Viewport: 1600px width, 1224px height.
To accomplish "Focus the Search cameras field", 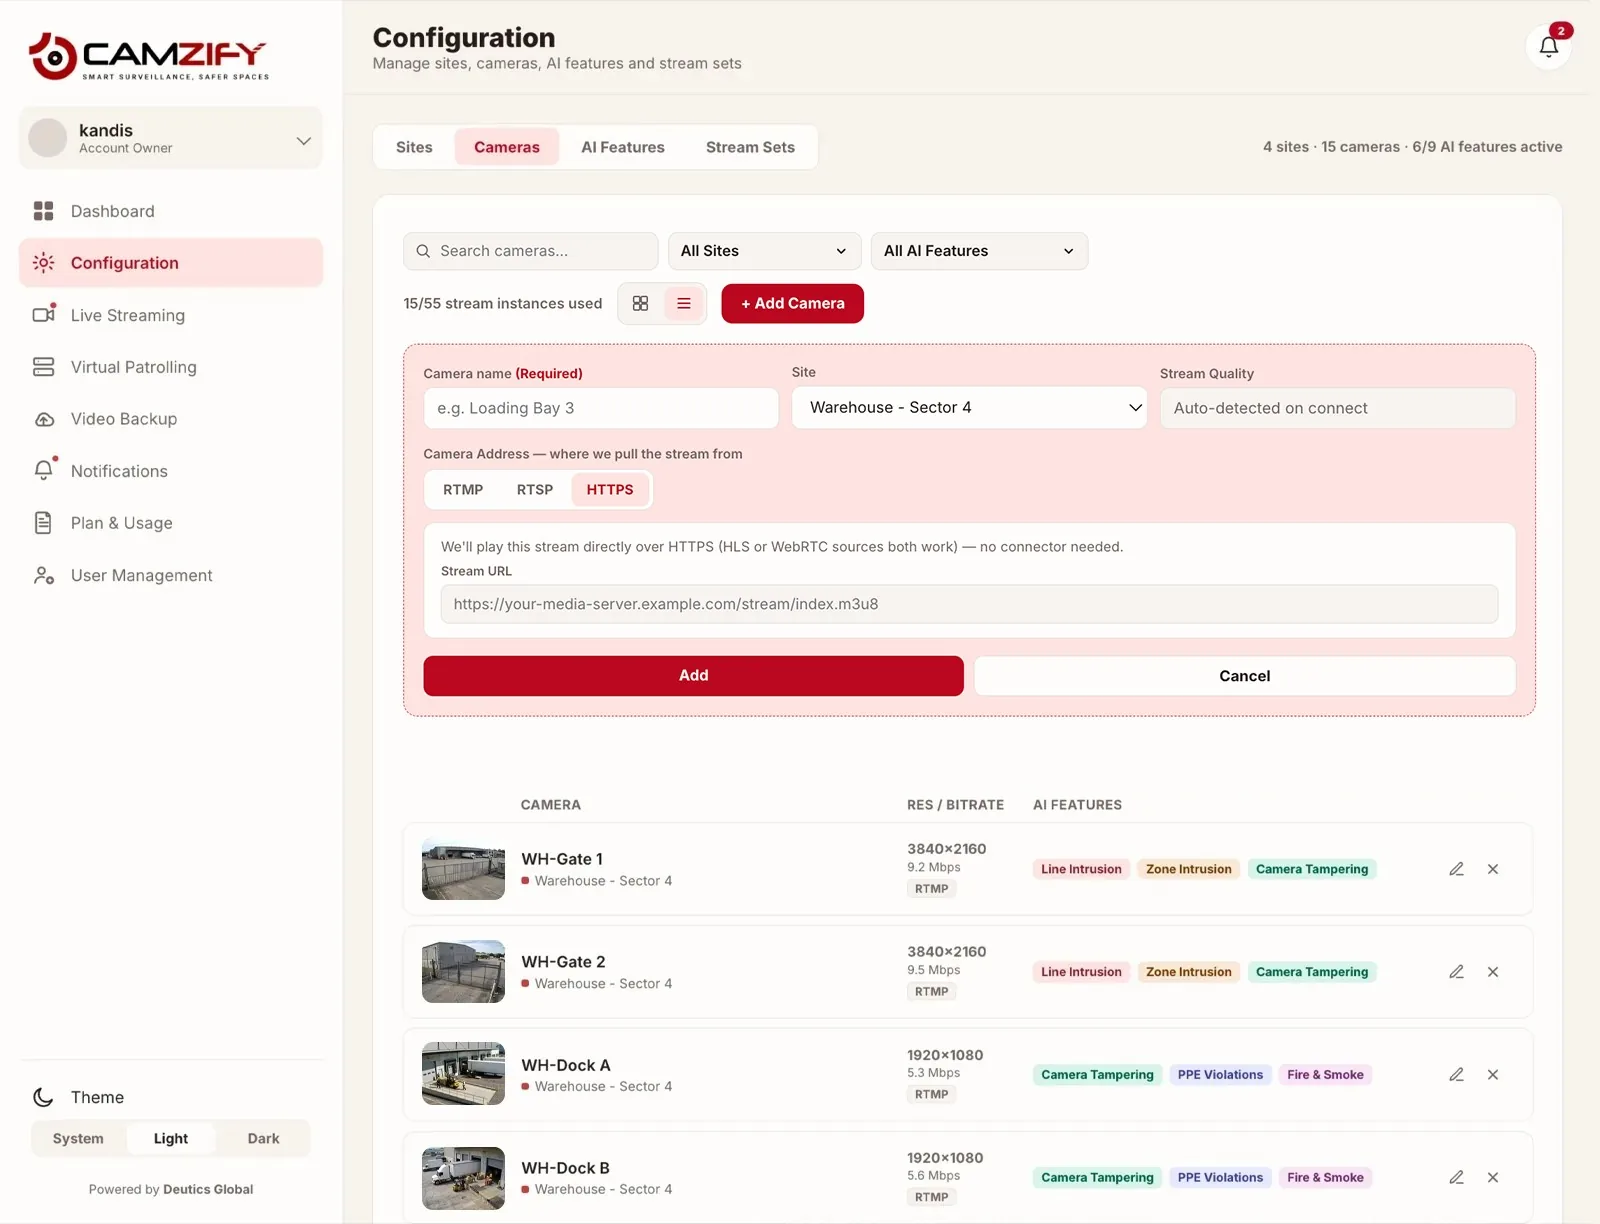I will 531,251.
